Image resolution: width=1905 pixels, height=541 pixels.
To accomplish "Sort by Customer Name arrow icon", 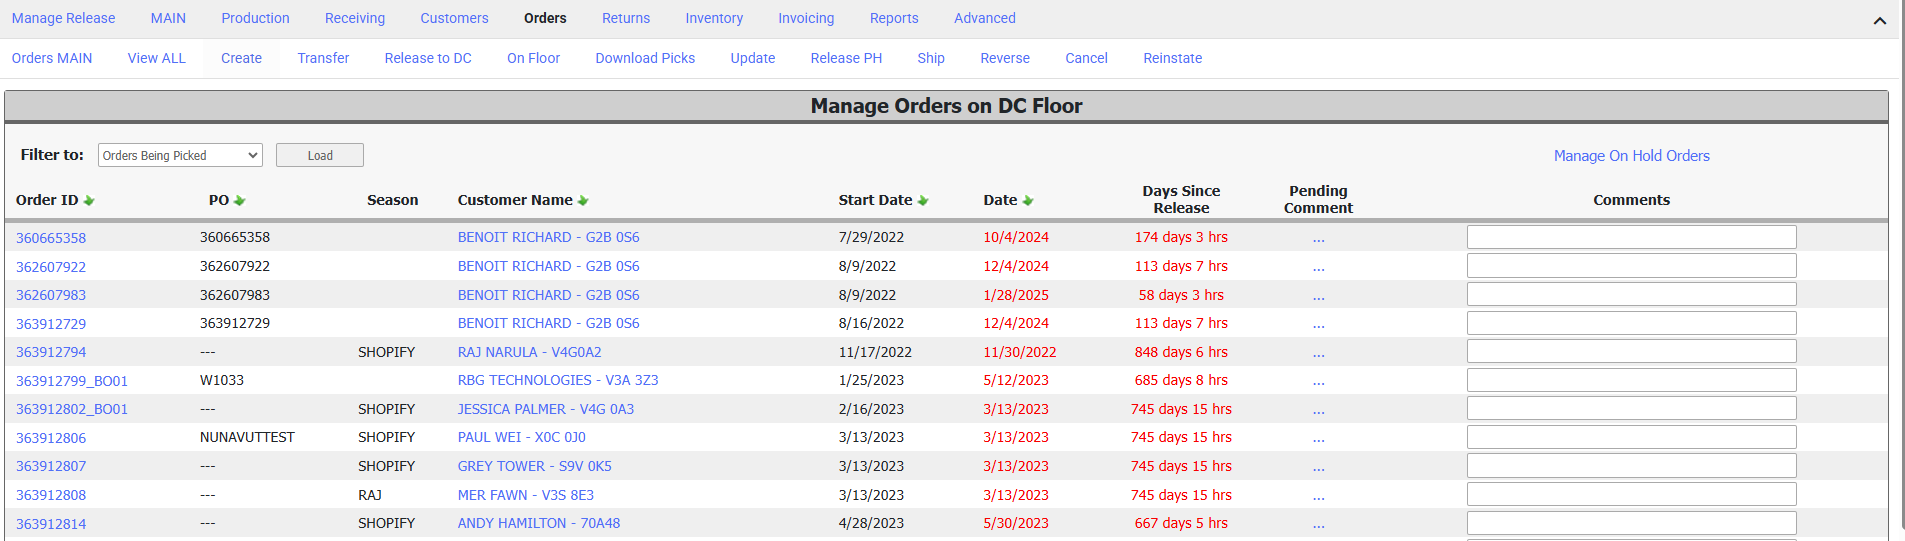I will point(583,201).
